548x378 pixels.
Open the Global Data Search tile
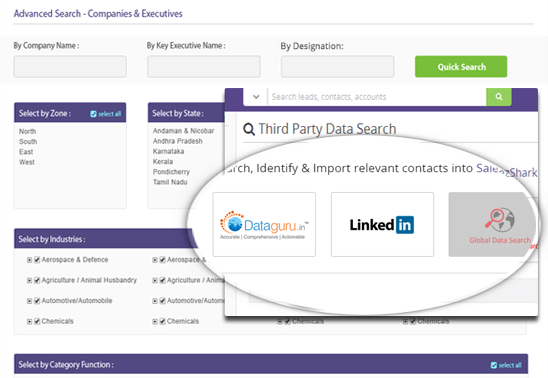pyautogui.click(x=493, y=224)
